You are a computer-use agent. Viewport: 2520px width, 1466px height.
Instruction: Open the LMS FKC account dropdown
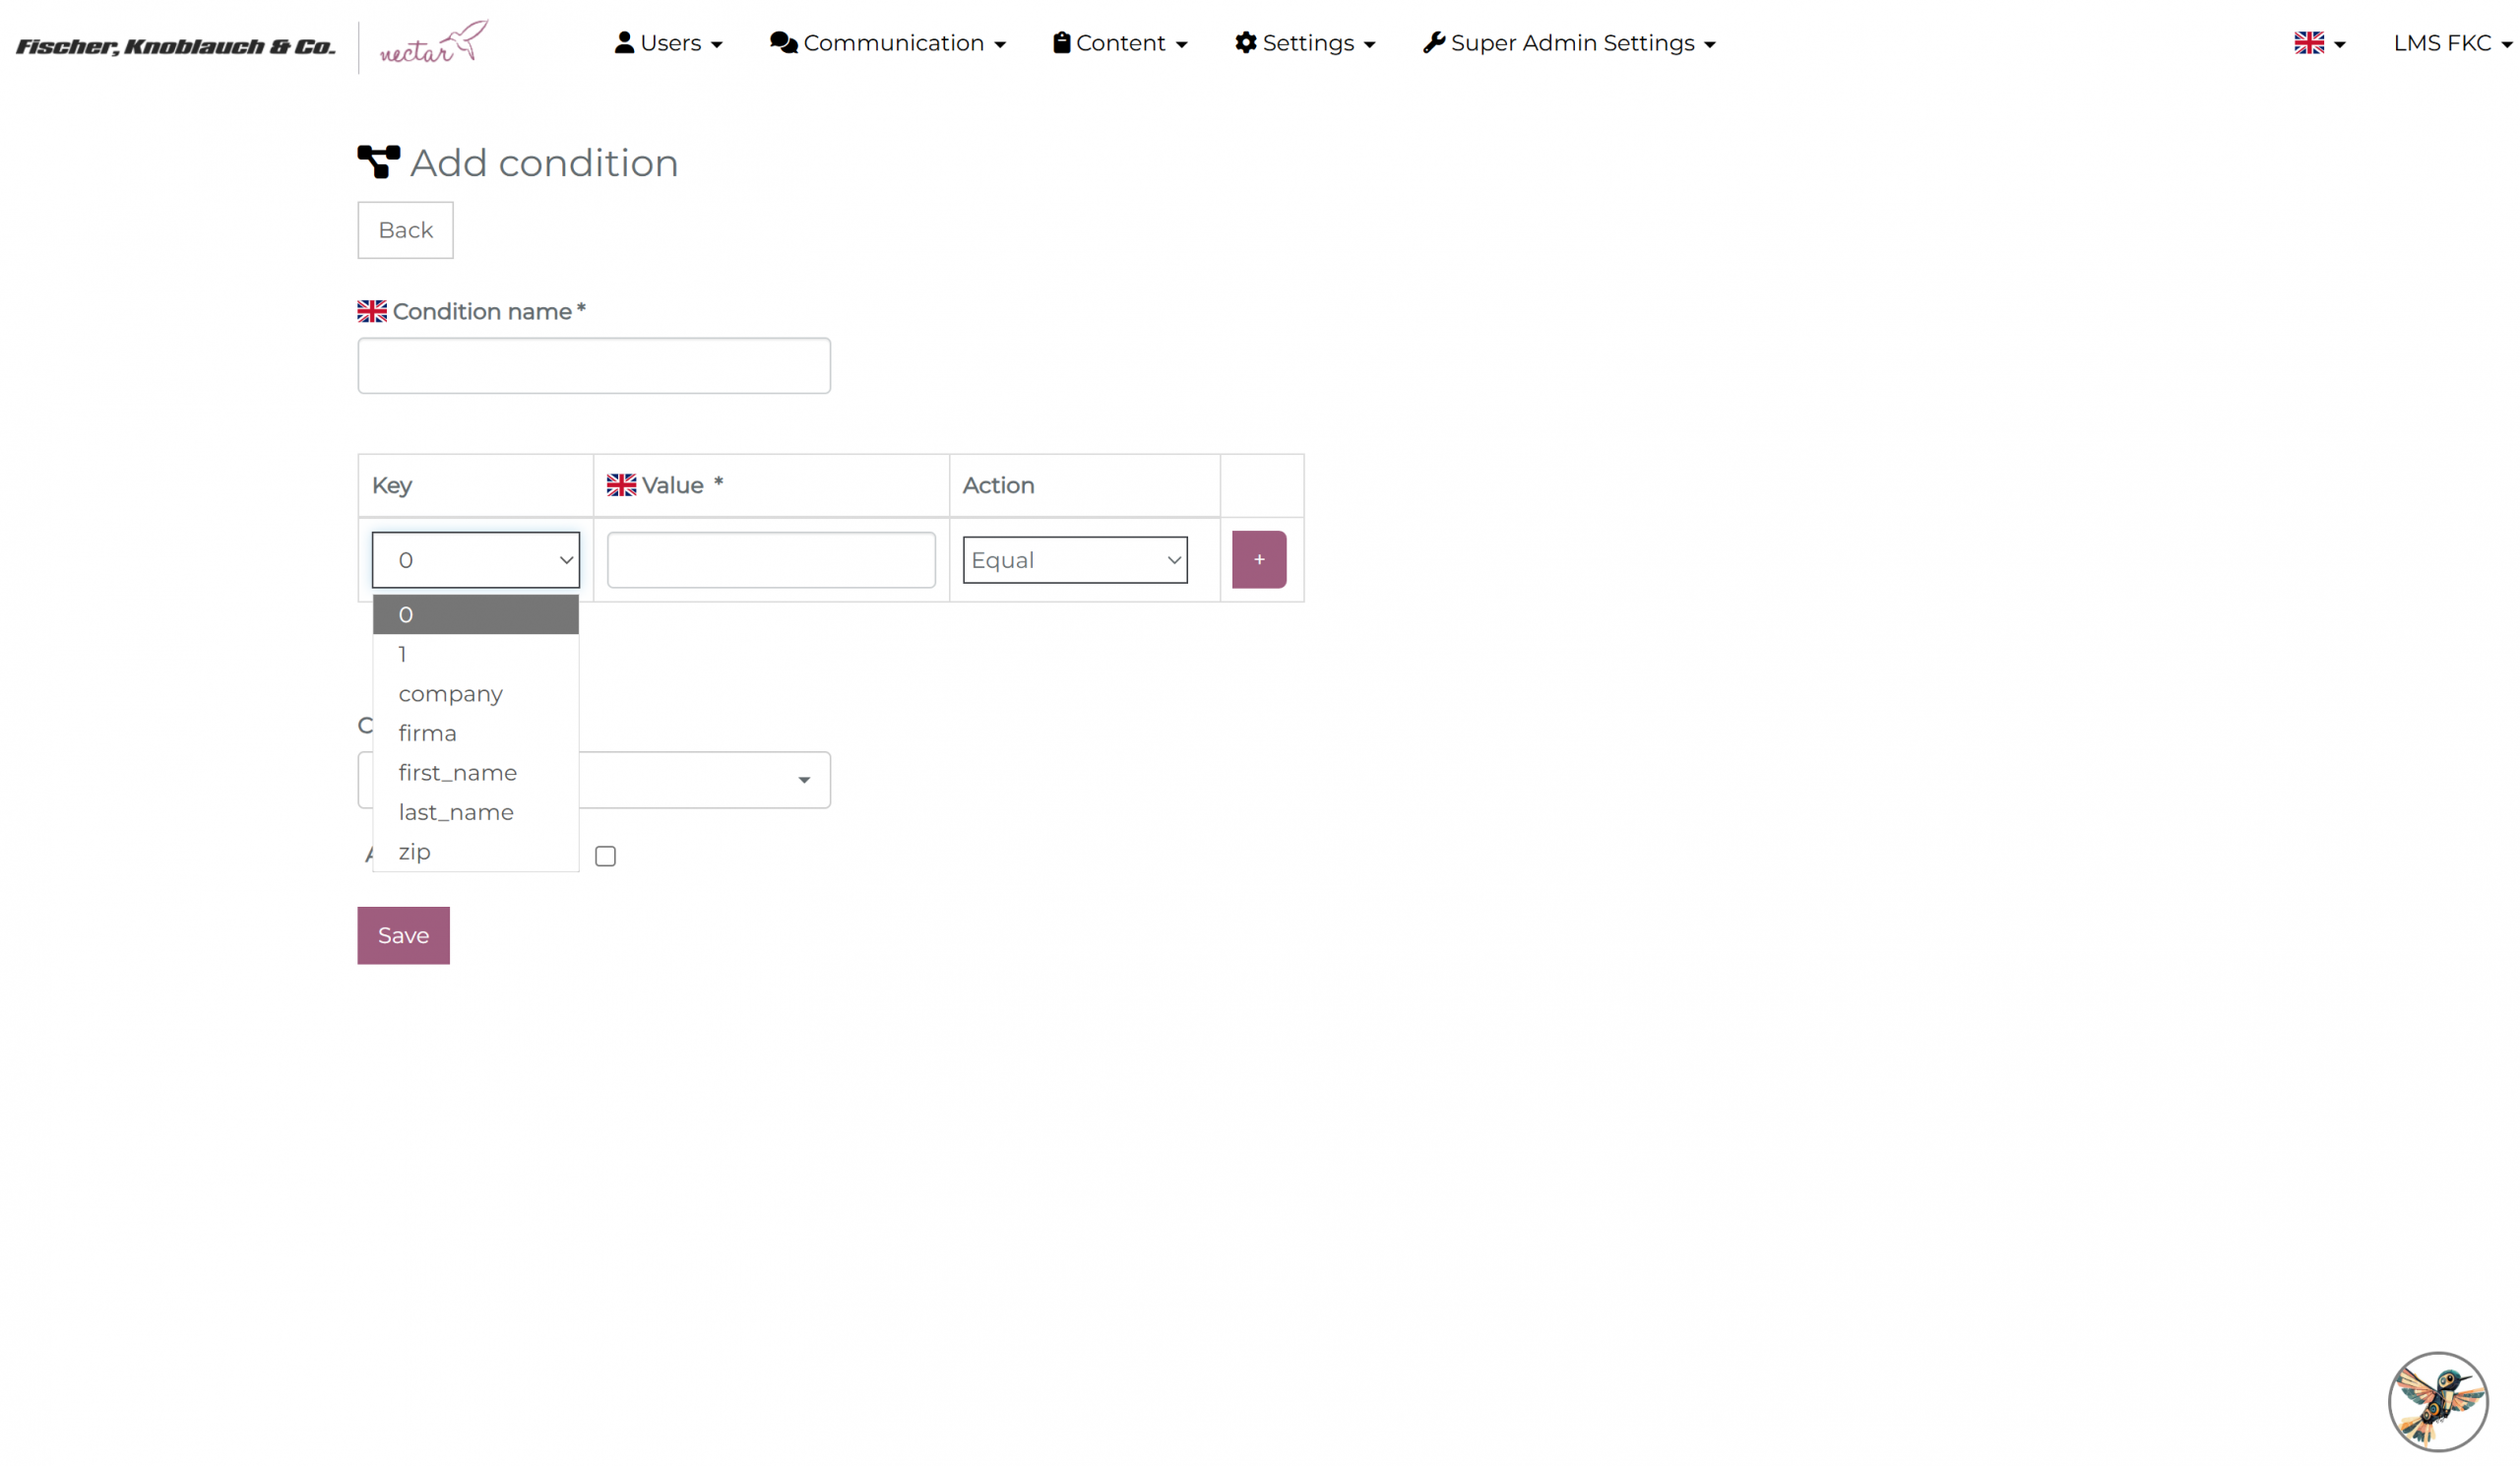click(2450, 43)
